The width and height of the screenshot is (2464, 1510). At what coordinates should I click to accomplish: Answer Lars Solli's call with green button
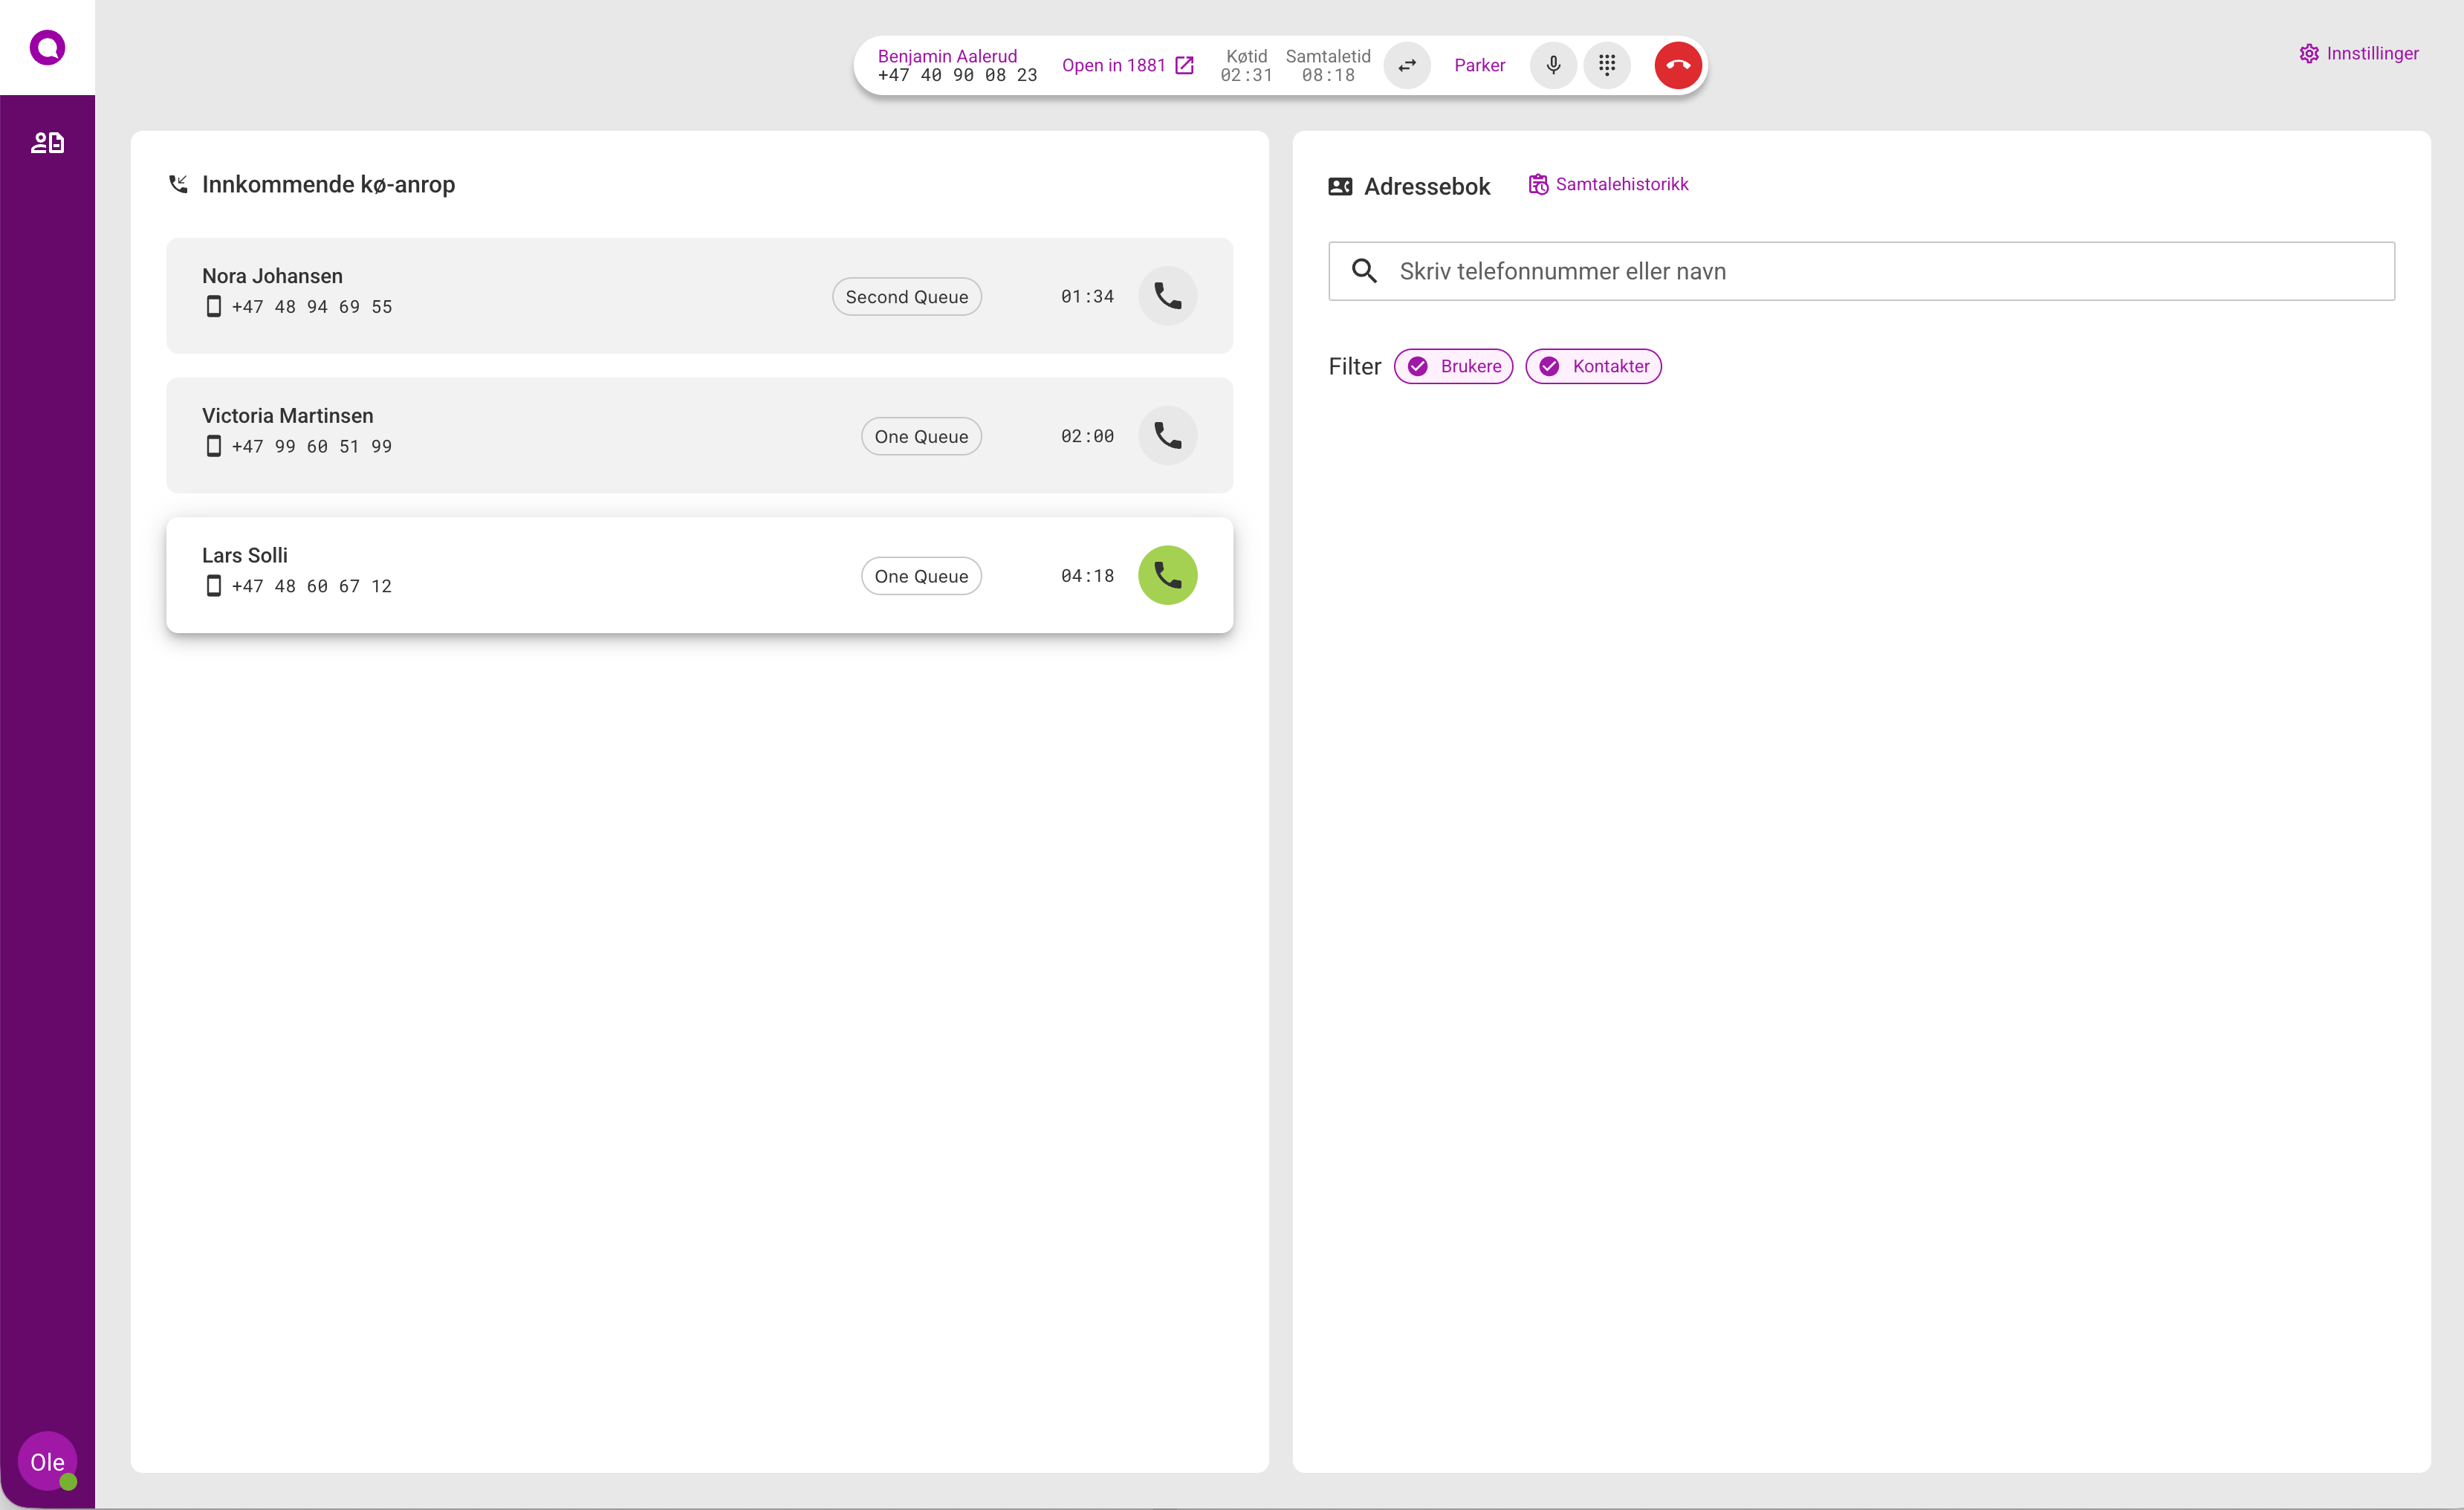pos(1167,575)
